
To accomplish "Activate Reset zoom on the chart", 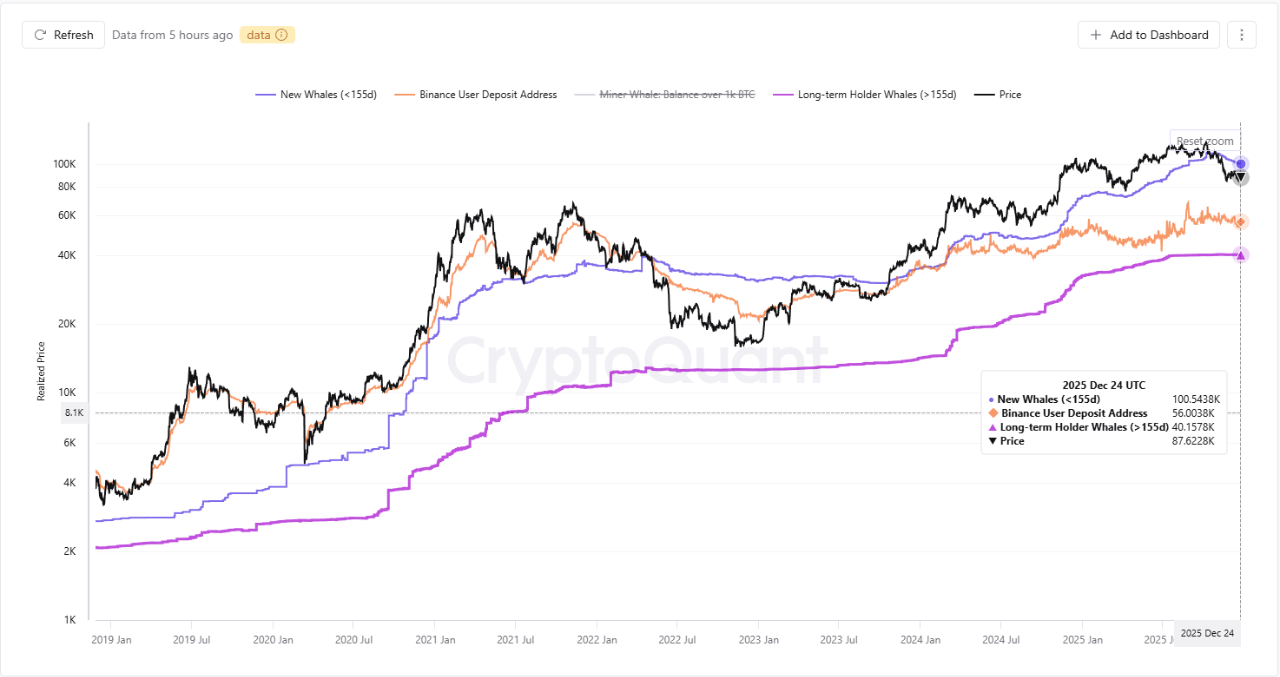I will coord(1204,141).
